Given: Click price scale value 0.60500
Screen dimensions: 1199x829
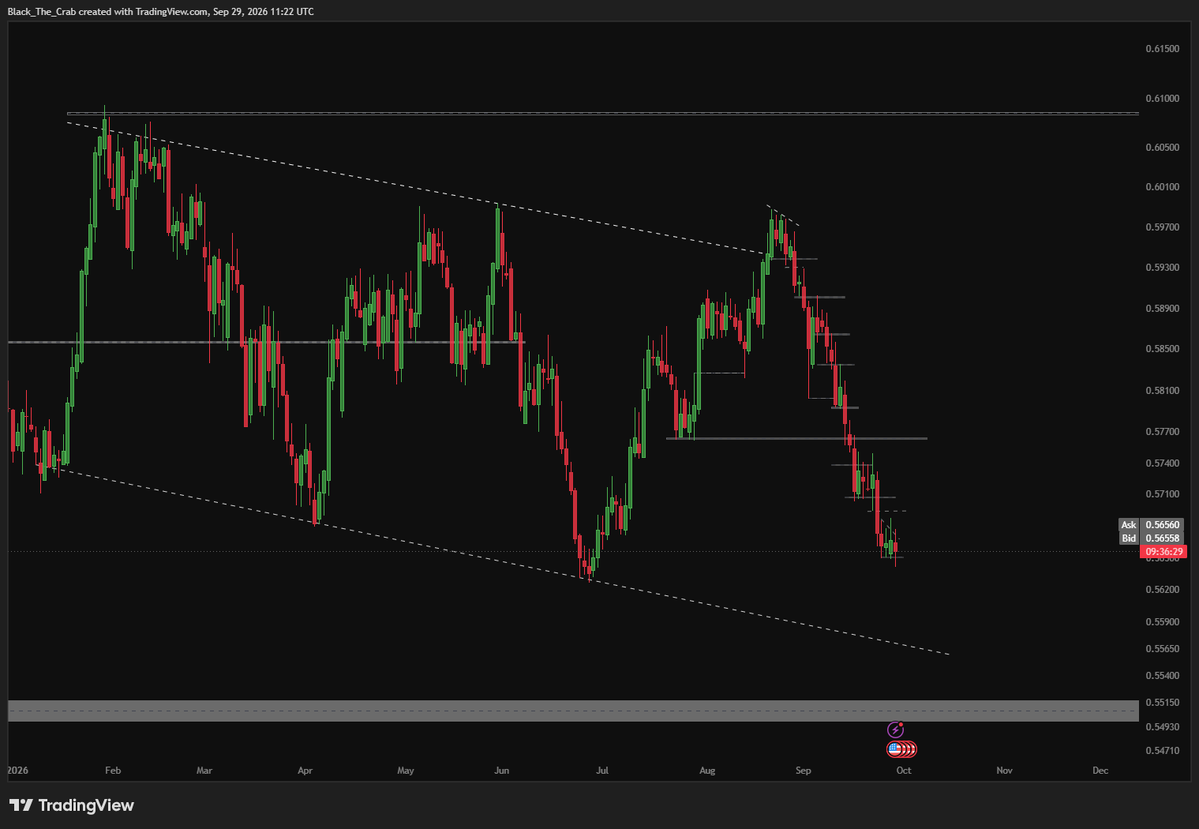Looking at the screenshot, I should tap(1162, 147).
